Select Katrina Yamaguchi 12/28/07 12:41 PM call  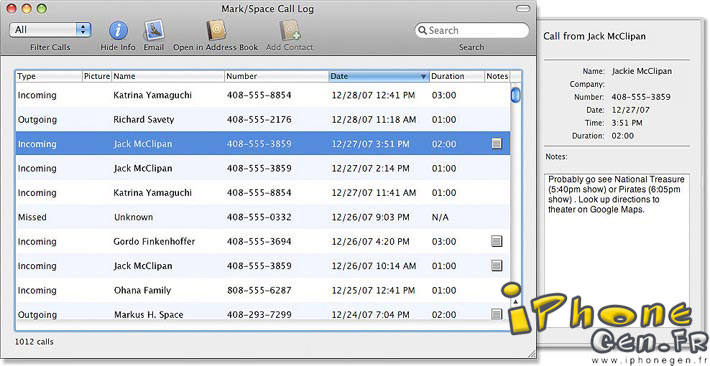pyautogui.click(x=263, y=95)
